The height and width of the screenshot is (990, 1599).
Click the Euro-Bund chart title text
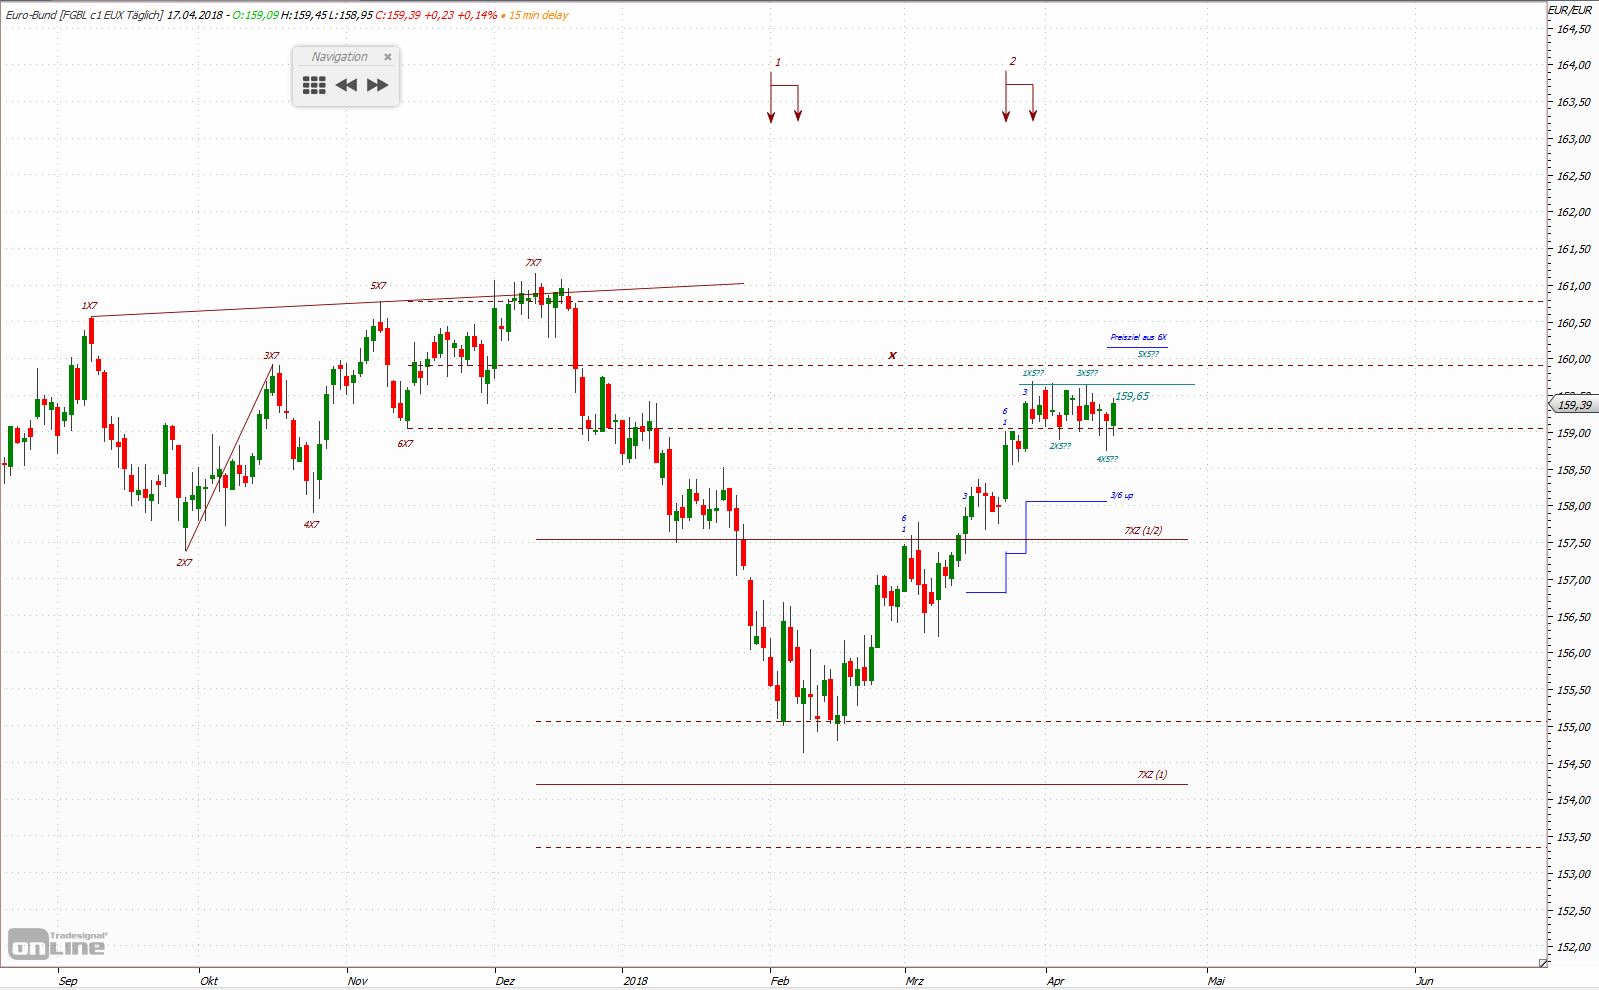click(84, 15)
